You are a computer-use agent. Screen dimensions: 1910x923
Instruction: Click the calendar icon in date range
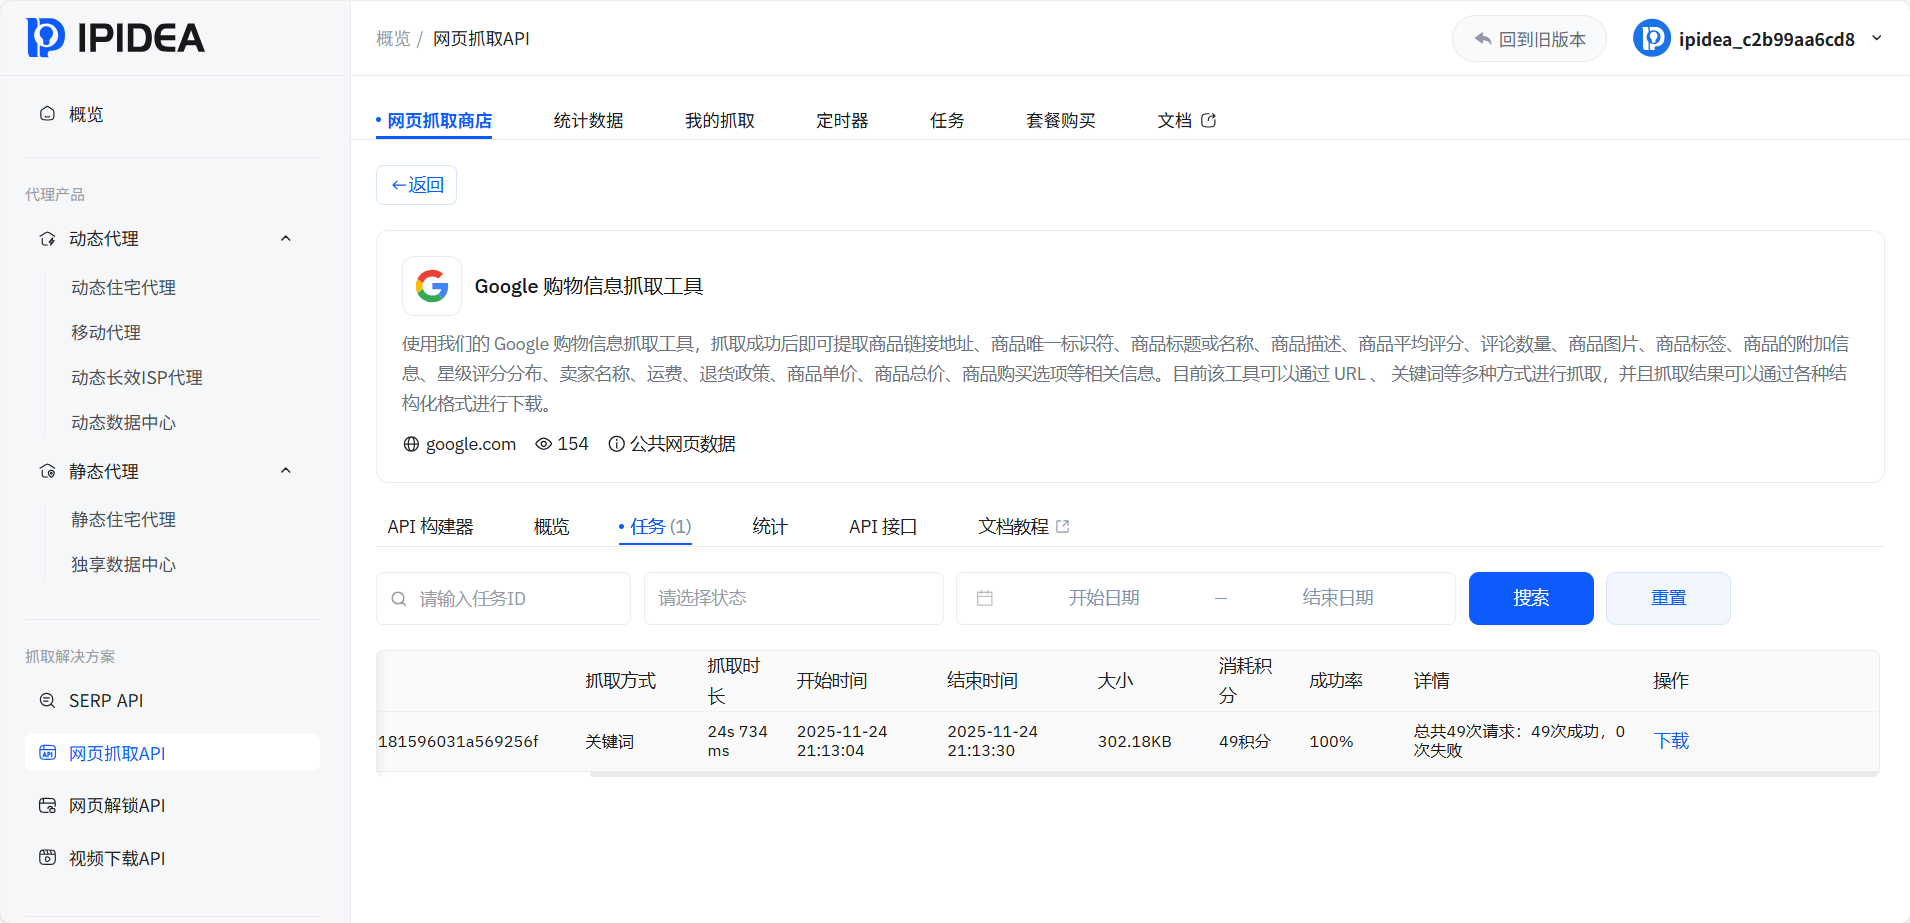pyautogui.click(x=985, y=598)
